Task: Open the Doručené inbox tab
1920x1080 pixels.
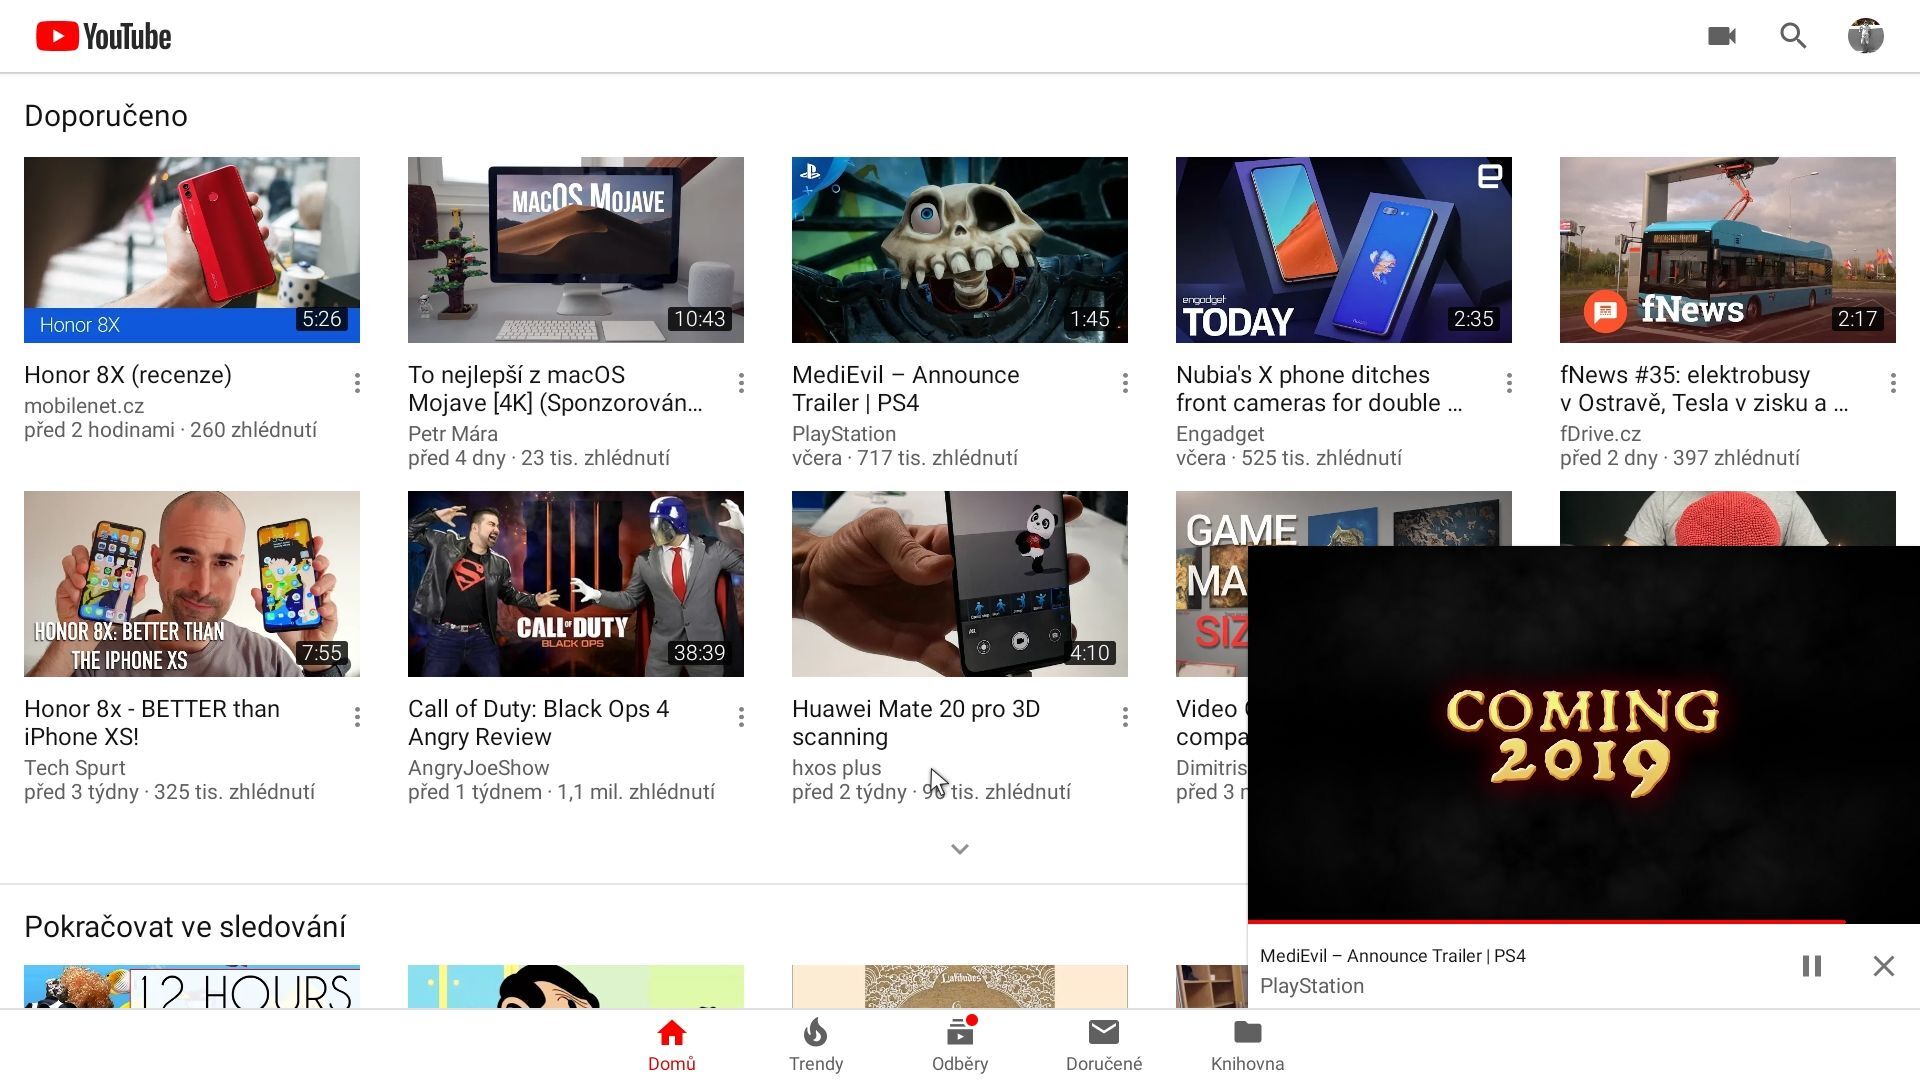Action: (1104, 1045)
